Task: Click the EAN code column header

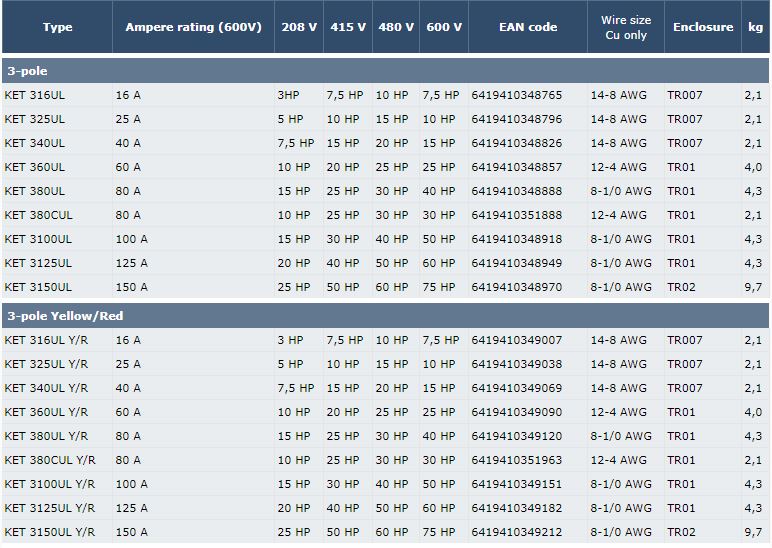Action: [528, 27]
